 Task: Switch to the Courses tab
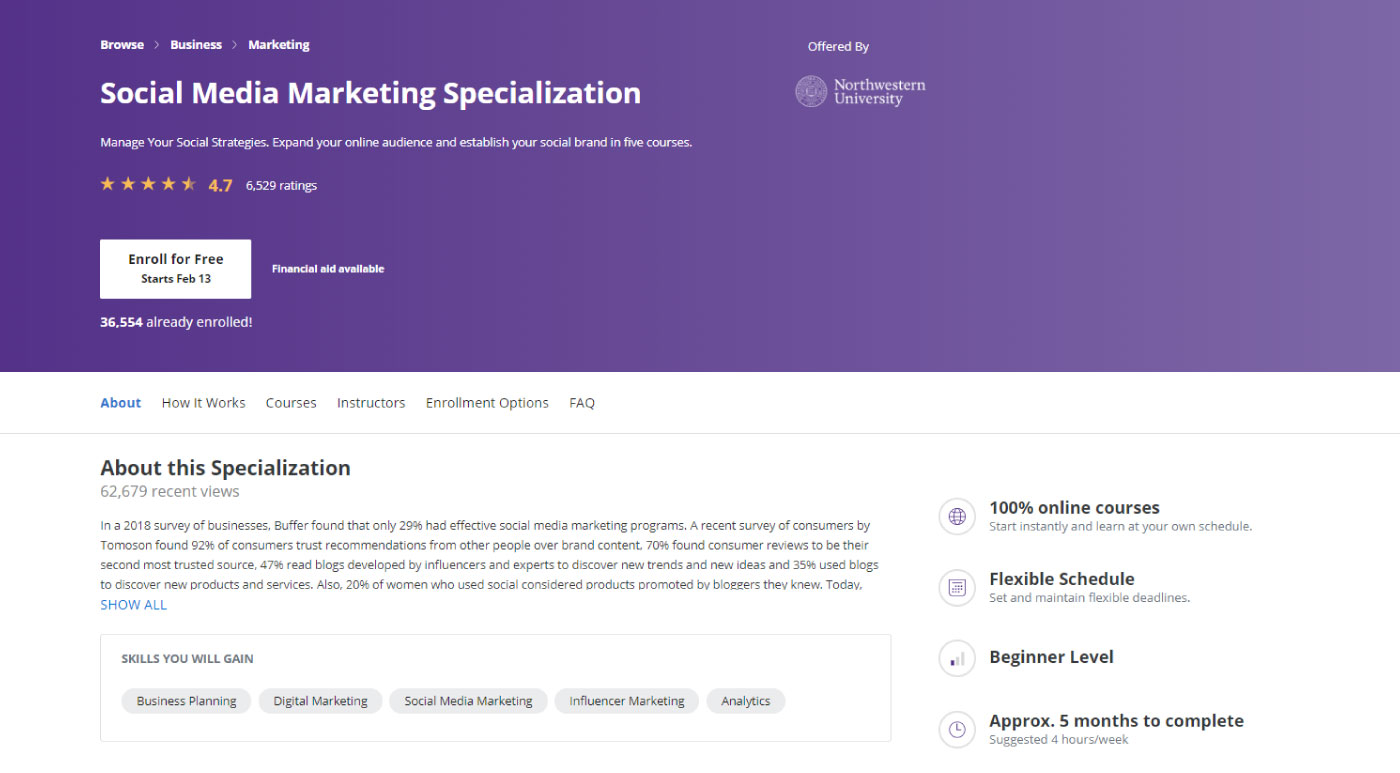pyautogui.click(x=291, y=402)
